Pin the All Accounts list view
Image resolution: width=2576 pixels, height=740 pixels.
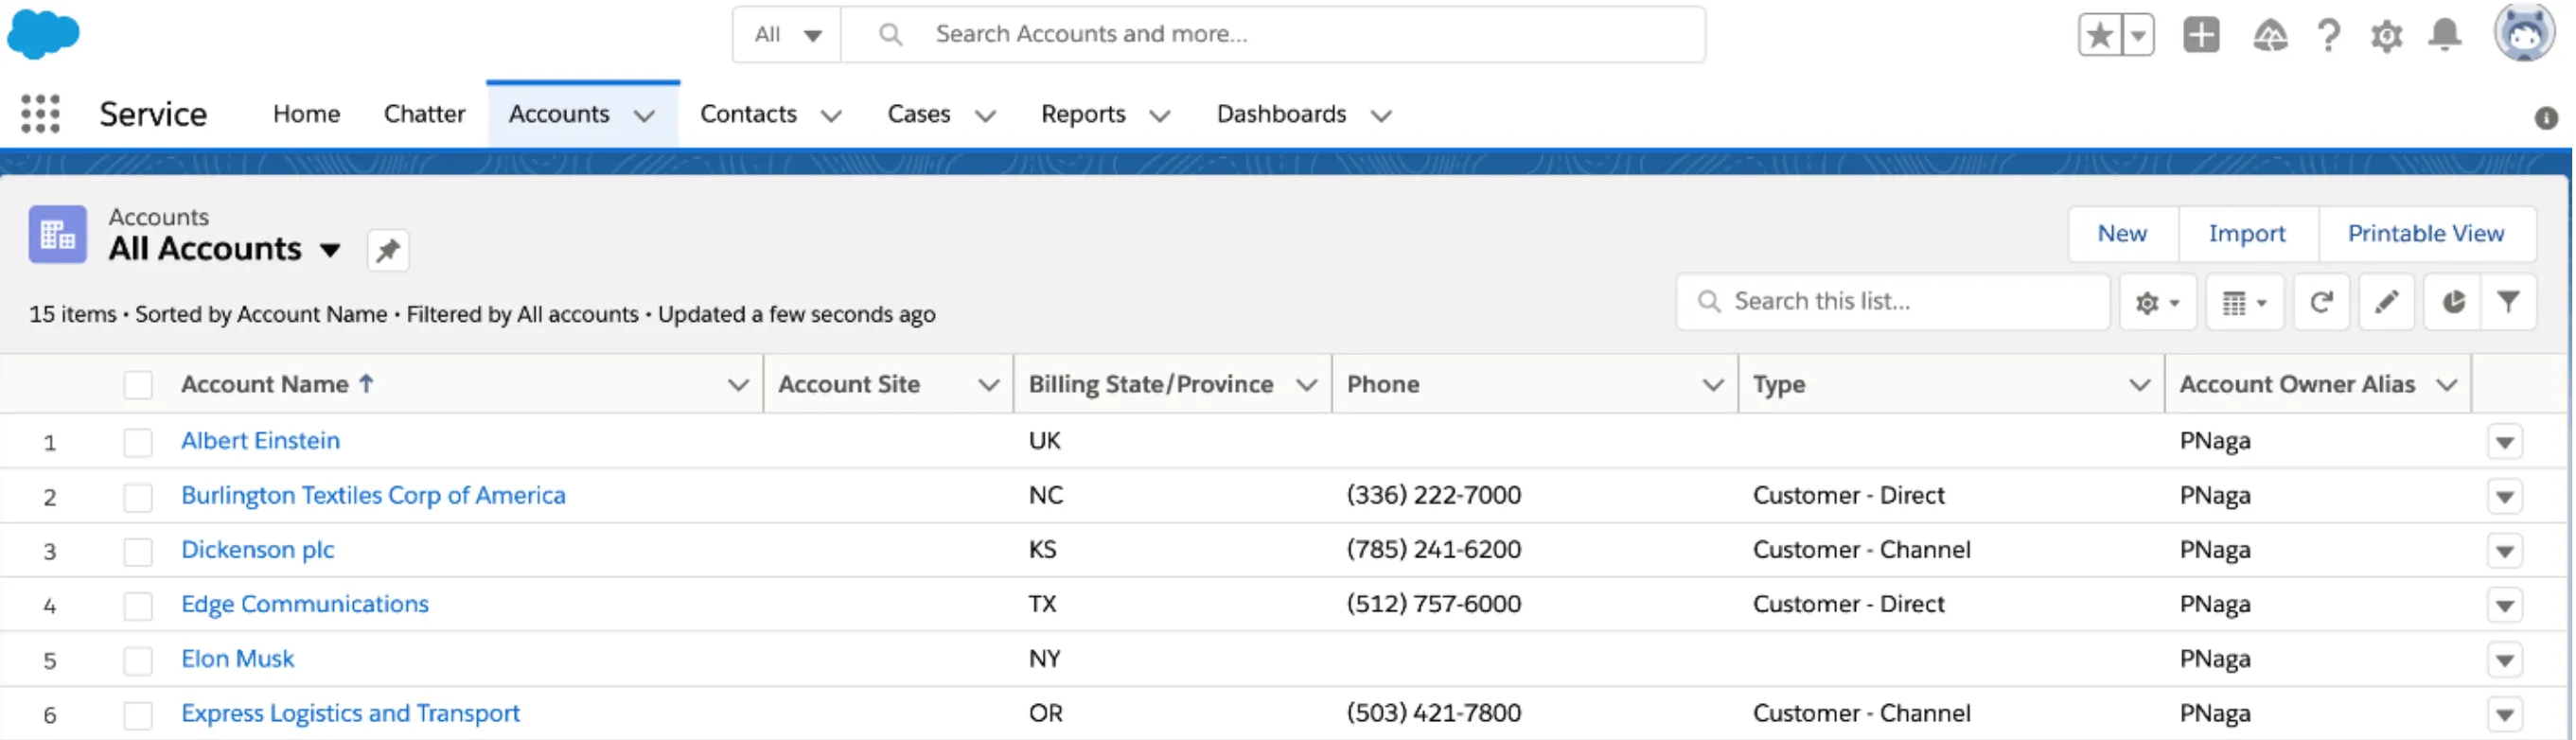point(388,250)
